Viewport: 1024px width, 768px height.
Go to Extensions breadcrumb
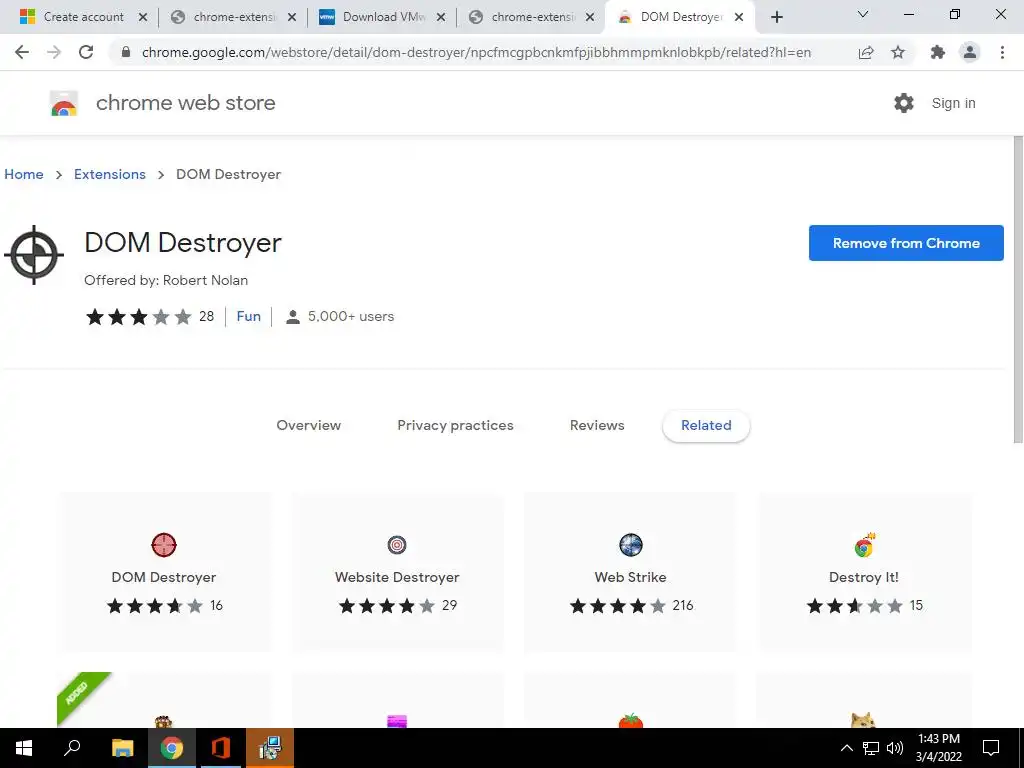(110, 174)
